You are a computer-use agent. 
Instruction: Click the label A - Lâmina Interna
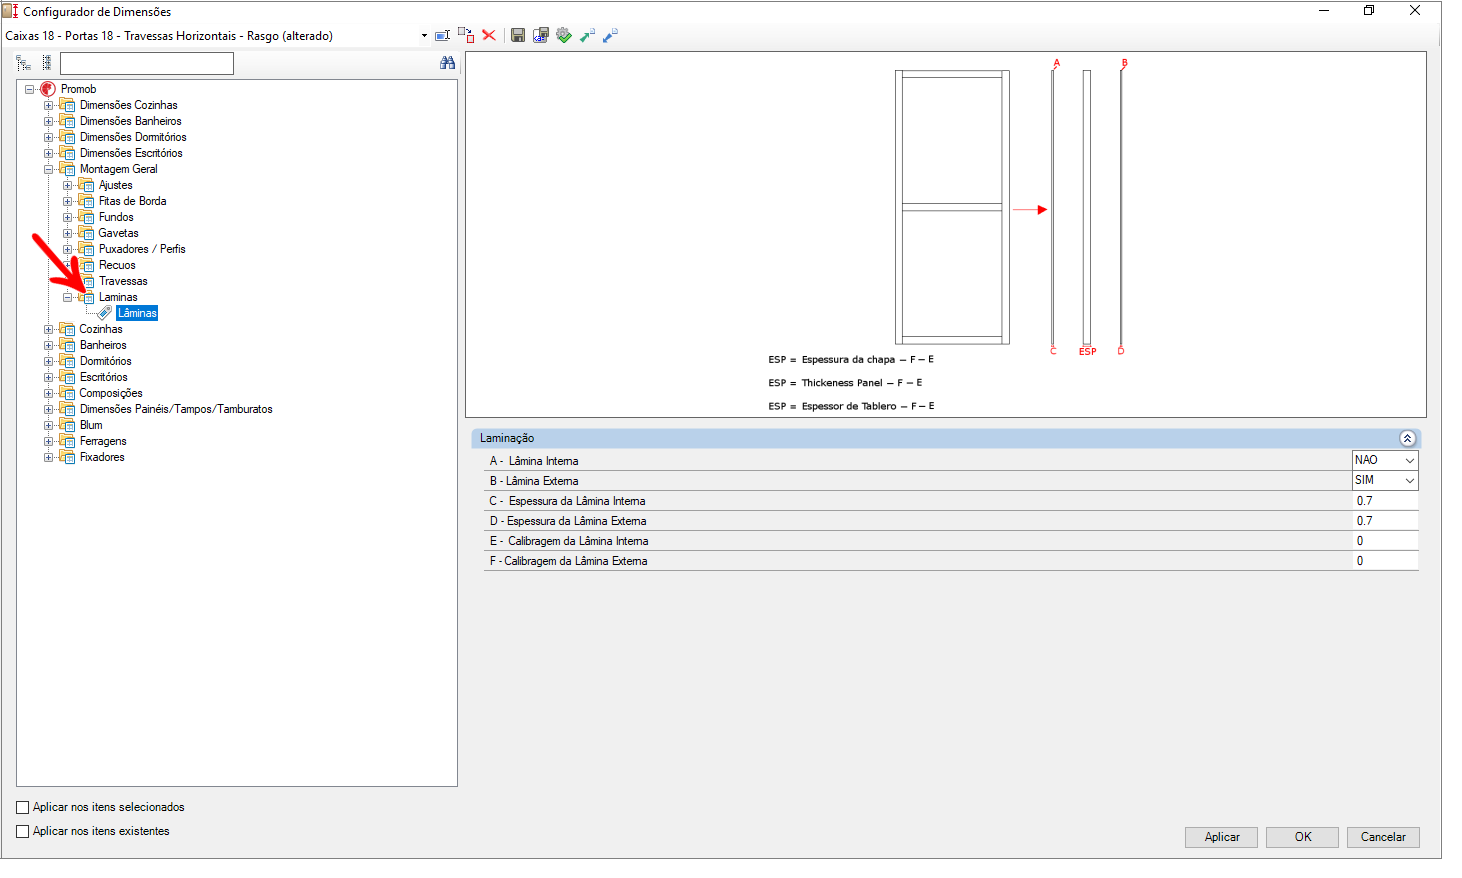click(534, 461)
